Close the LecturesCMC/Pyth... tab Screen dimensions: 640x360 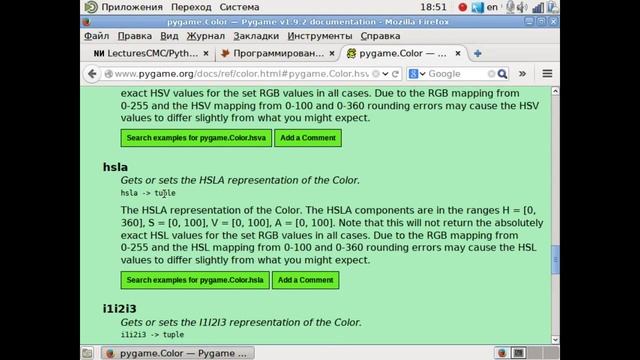(206, 53)
